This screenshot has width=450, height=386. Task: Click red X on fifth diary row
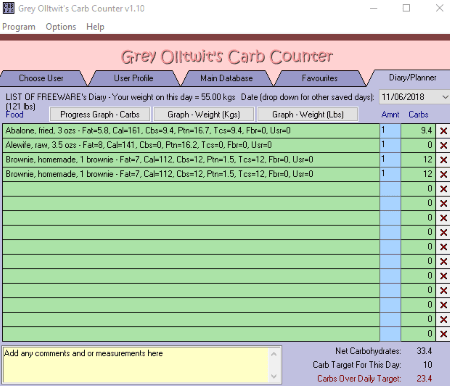coord(443,189)
